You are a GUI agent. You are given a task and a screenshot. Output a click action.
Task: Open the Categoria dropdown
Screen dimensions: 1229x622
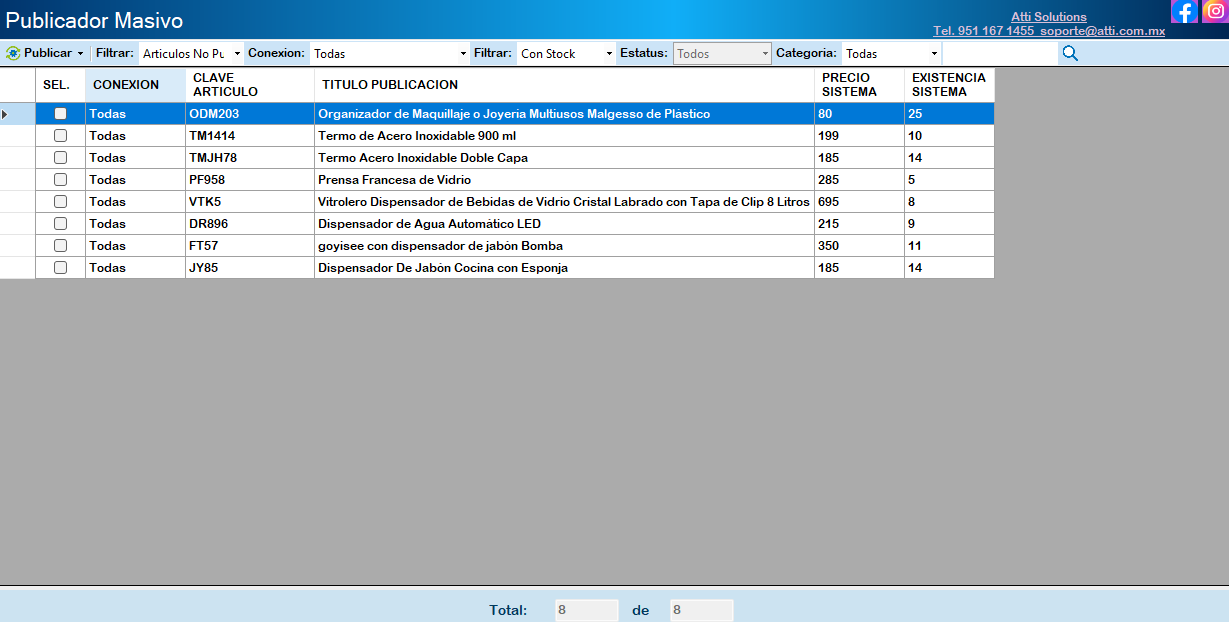(x=934, y=53)
